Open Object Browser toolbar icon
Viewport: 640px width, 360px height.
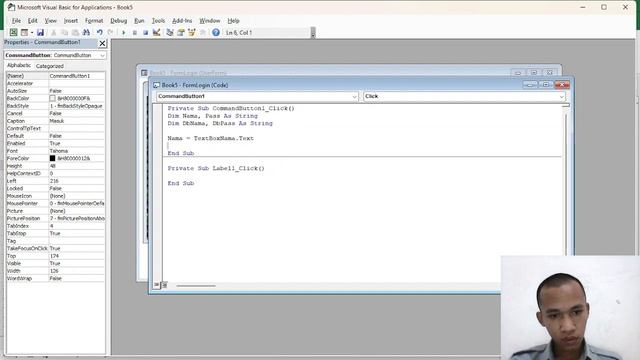click(x=191, y=32)
